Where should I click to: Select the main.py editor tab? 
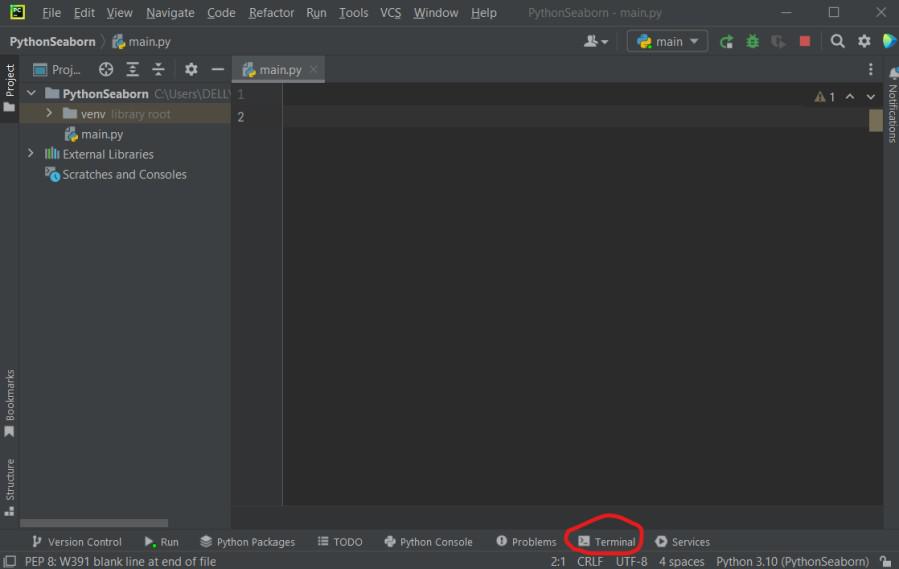(280, 69)
